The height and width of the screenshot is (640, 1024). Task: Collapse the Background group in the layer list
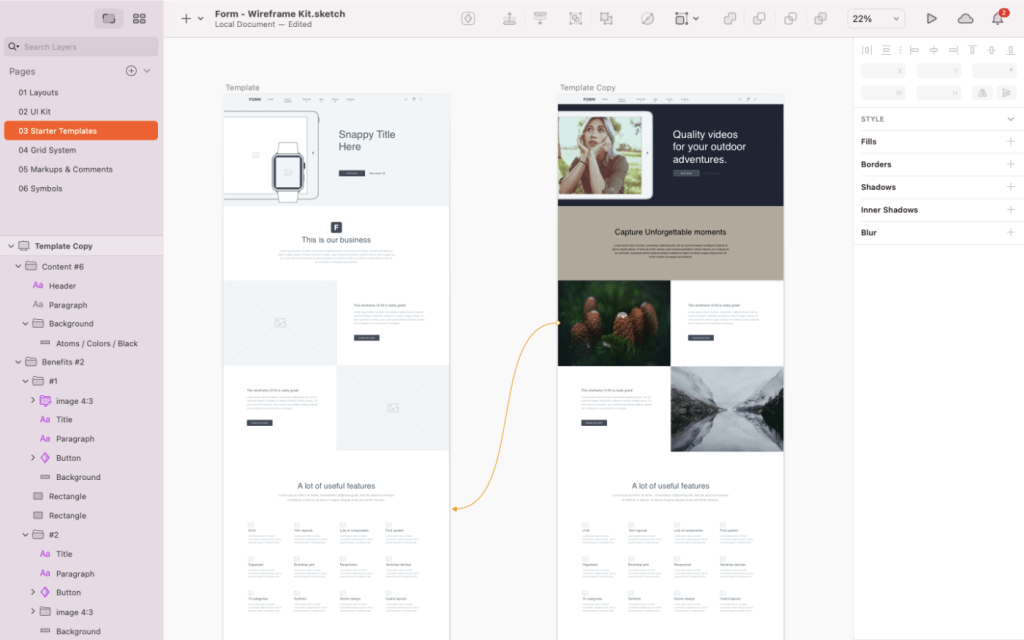click(x=24, y=324)
